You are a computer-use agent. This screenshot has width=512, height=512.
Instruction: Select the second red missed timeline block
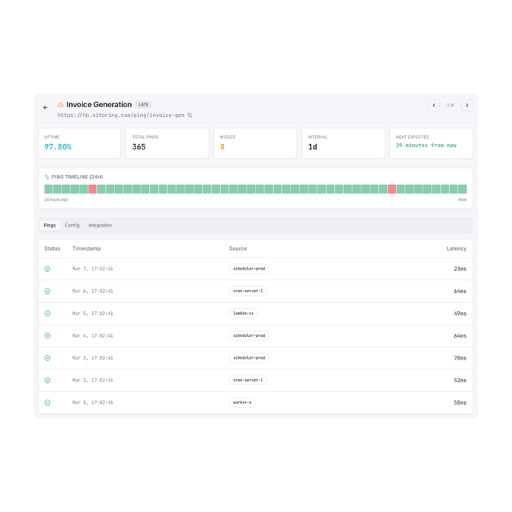click(x=392, y=189)
